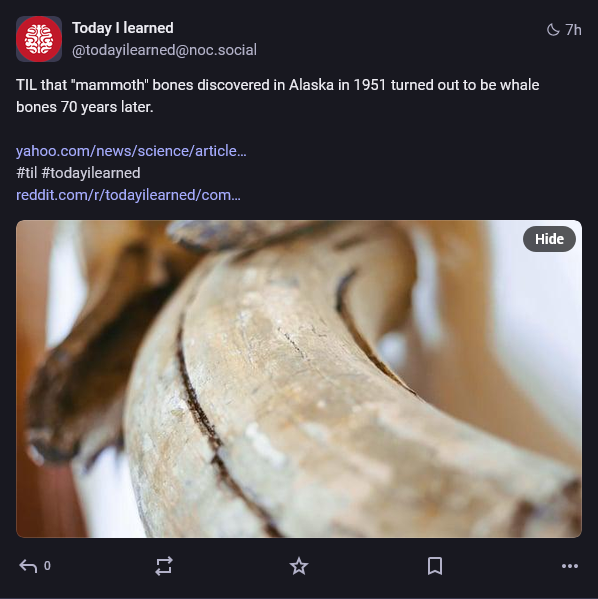Image resolution: width=598 pixels, height=599 pixels.
Task: Select the 'Today I learned' display name
Action: pyautogui.click(x=123, y=28)
